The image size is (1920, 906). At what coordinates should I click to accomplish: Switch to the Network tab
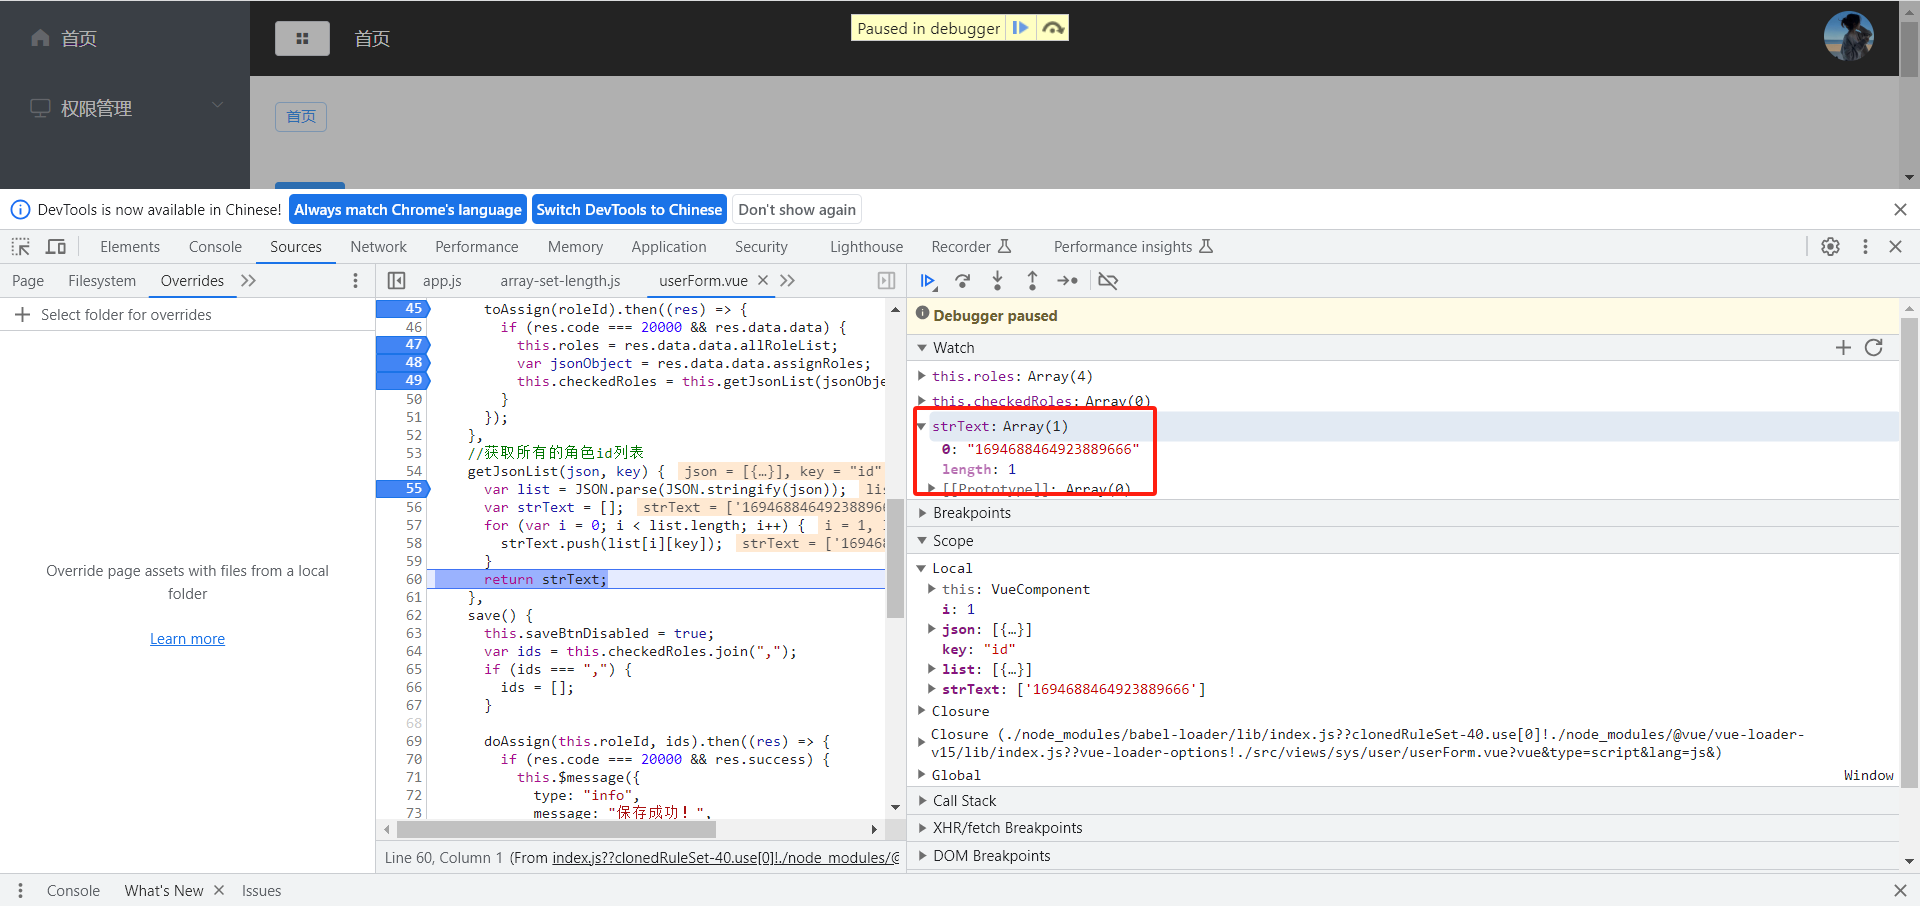(x=378, y=247)
